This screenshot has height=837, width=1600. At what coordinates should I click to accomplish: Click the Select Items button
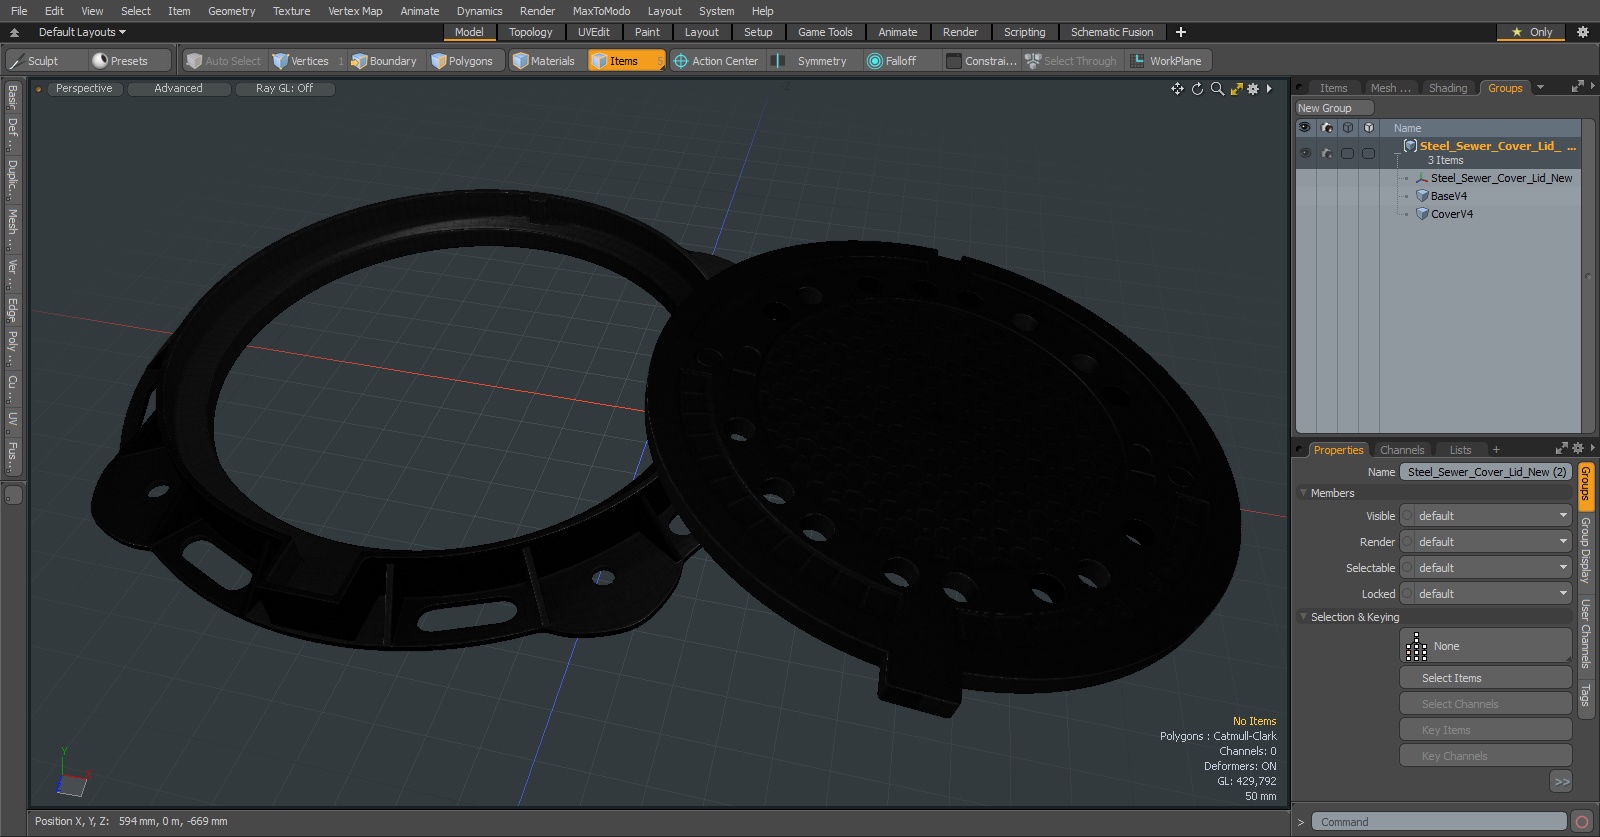point(1485,678)
